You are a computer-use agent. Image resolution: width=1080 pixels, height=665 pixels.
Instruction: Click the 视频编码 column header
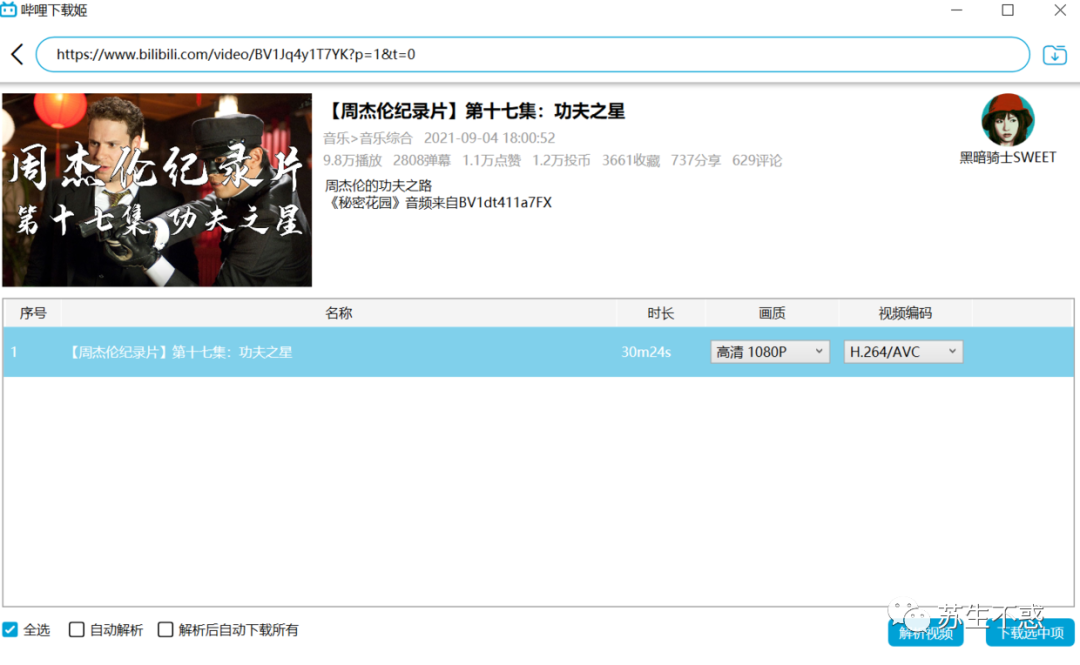pyautogui.click(x=905, y=313)
